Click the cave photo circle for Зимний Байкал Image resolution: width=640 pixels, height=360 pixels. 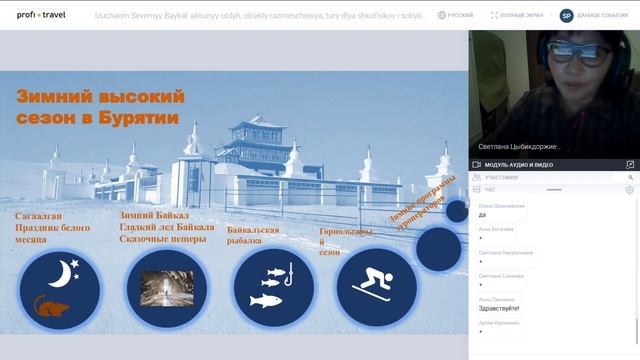pyautogui.click(x=167, y=288)
